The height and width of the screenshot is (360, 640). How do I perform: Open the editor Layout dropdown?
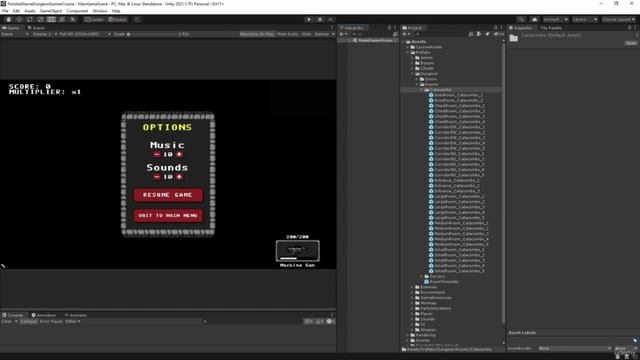point(618,19)
